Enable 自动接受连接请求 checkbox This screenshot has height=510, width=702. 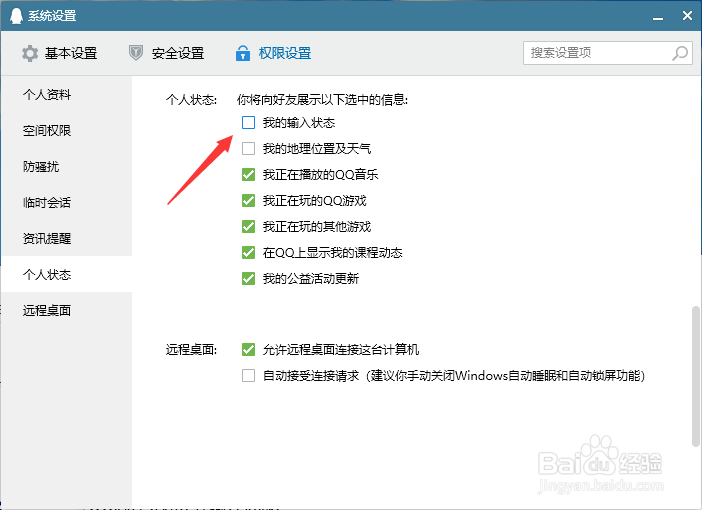click(x=248, y=375)
